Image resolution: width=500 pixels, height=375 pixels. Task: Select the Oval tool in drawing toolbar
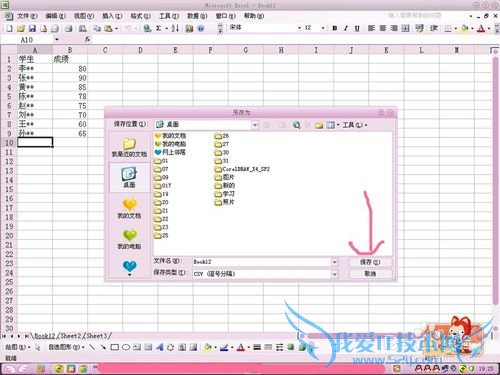point(126,347)
